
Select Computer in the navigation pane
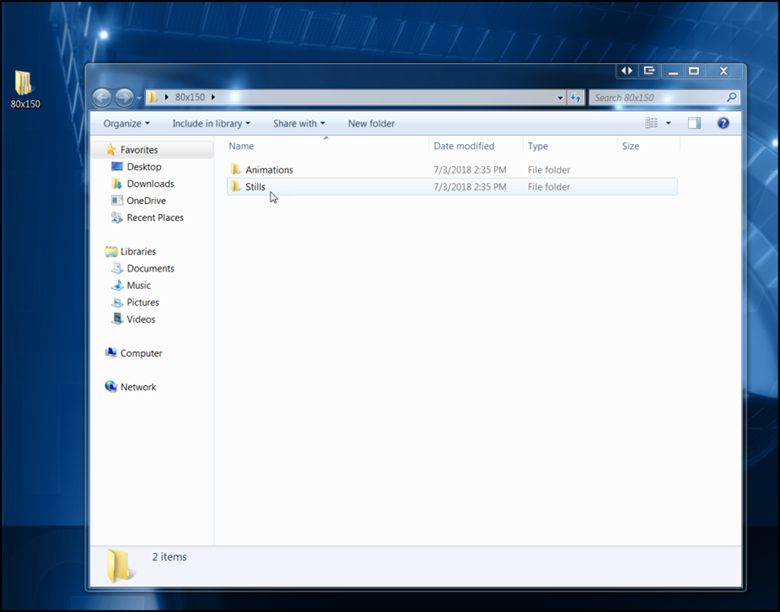(x=141, y=353)
